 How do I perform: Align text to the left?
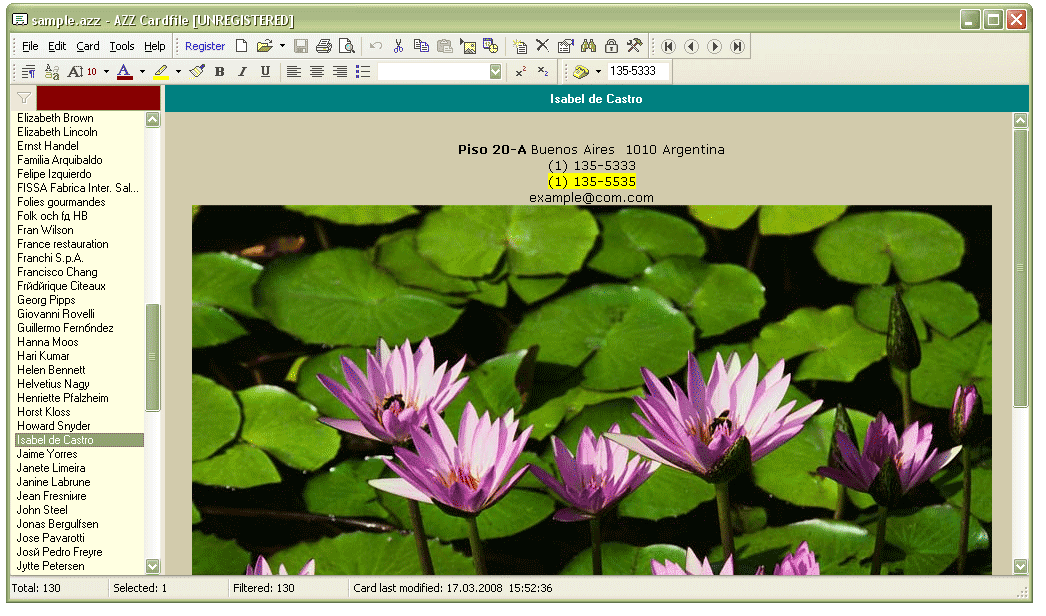tap(294, 71)
